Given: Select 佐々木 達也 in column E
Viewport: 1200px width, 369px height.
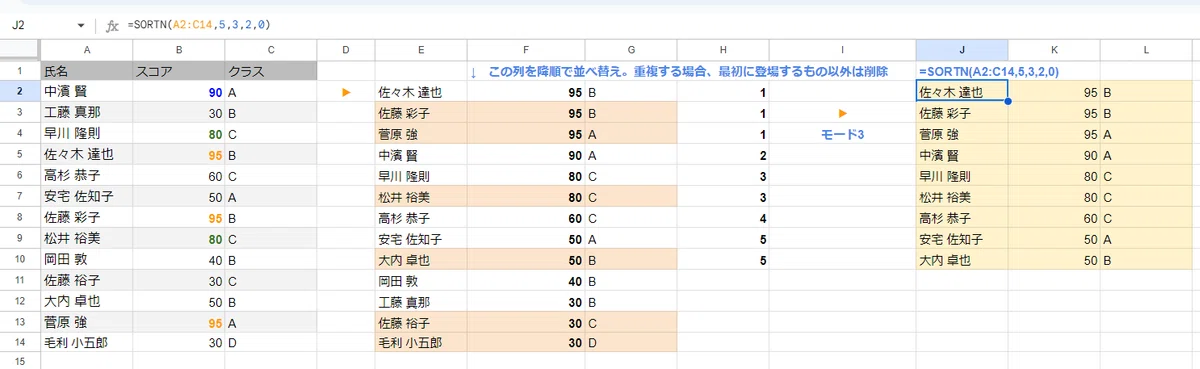Looking at the screenshot, I should [x=421, y=92].
